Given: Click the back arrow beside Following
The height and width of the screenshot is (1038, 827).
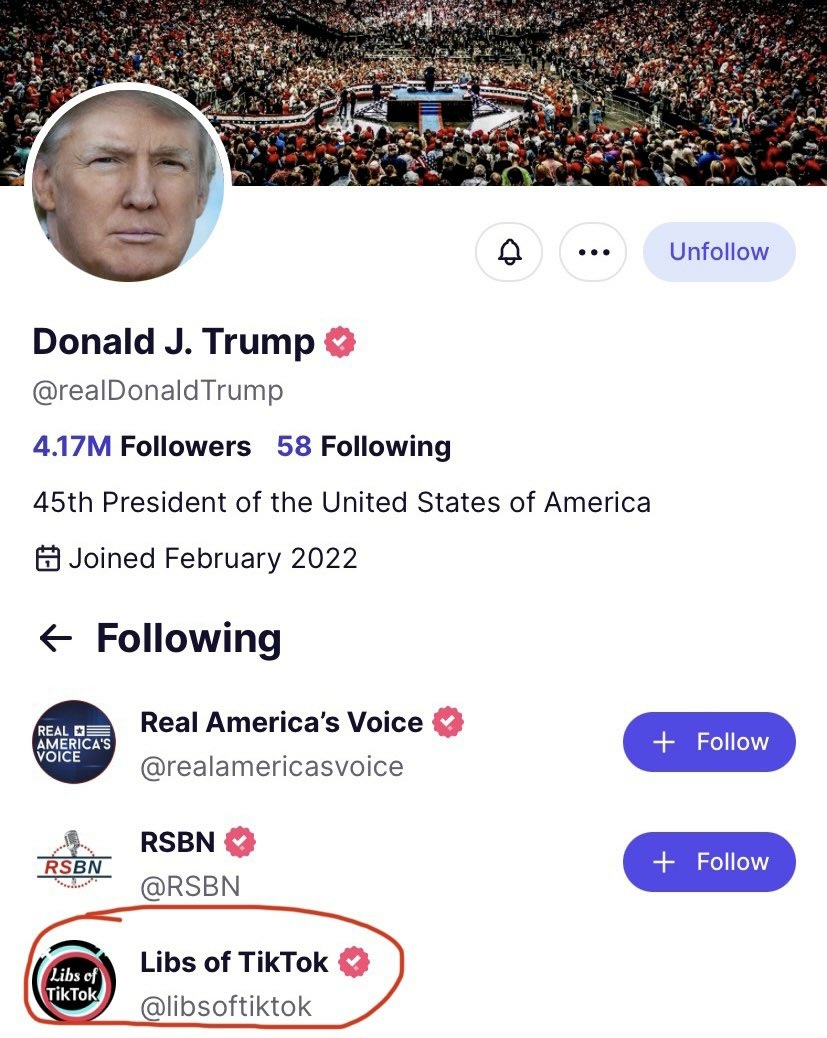Looking at the screenshot, I should pos(55,638).
